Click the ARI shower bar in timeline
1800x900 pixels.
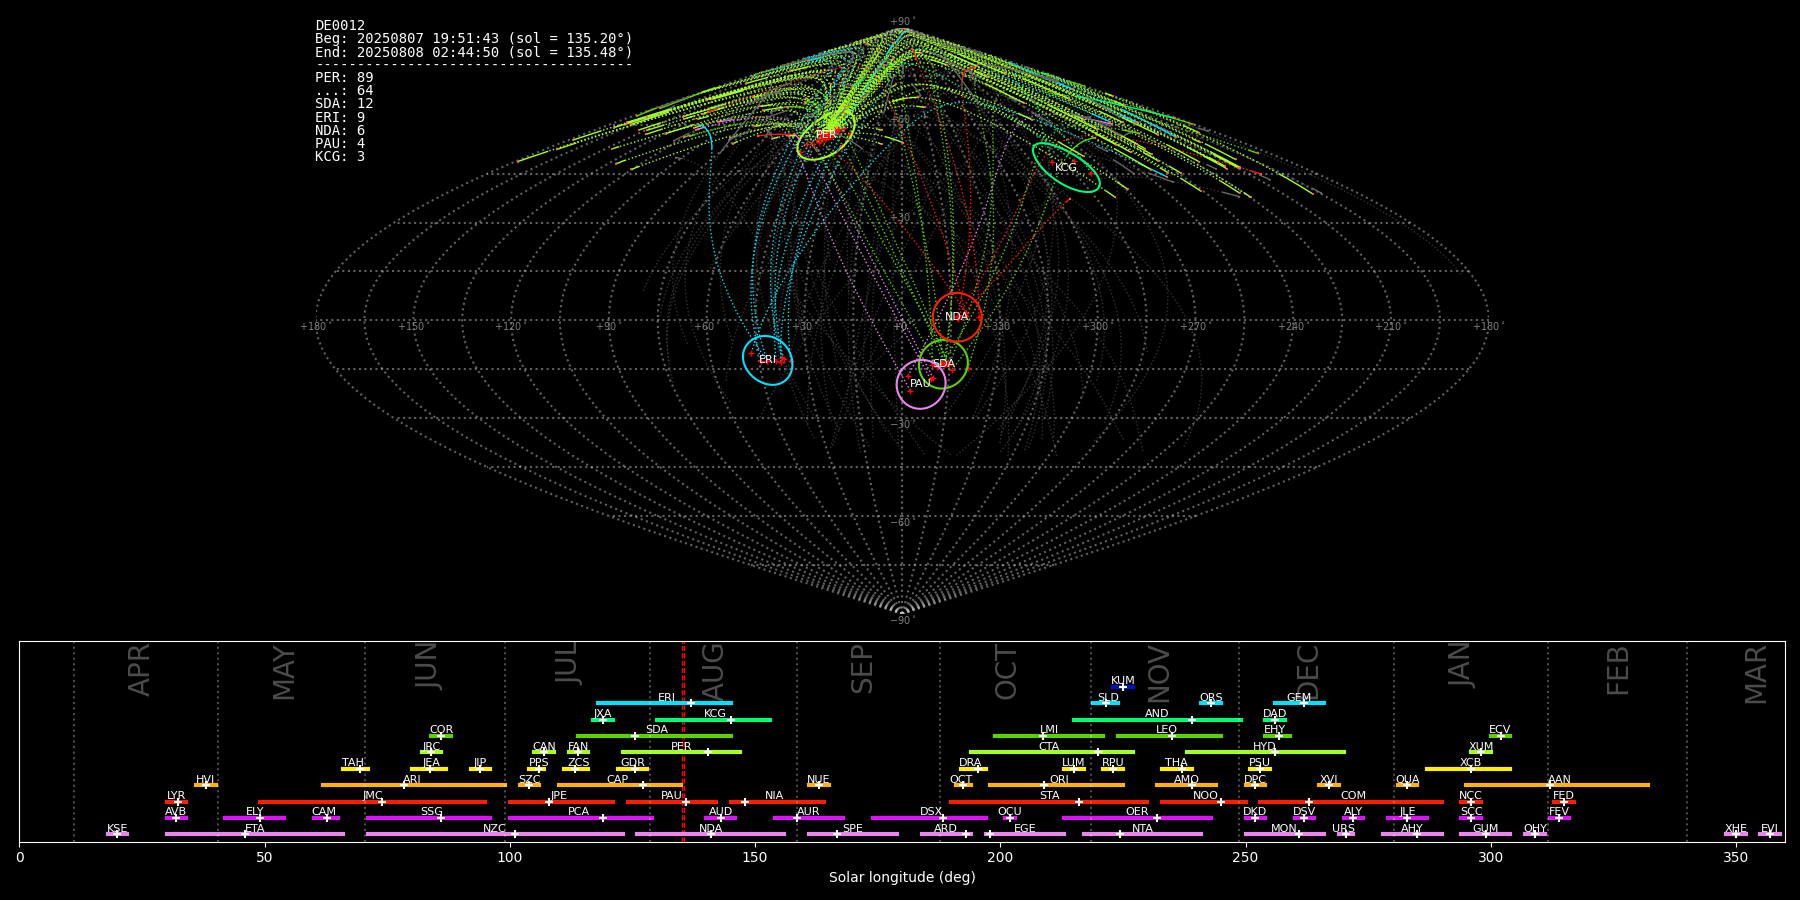[414, 785]
